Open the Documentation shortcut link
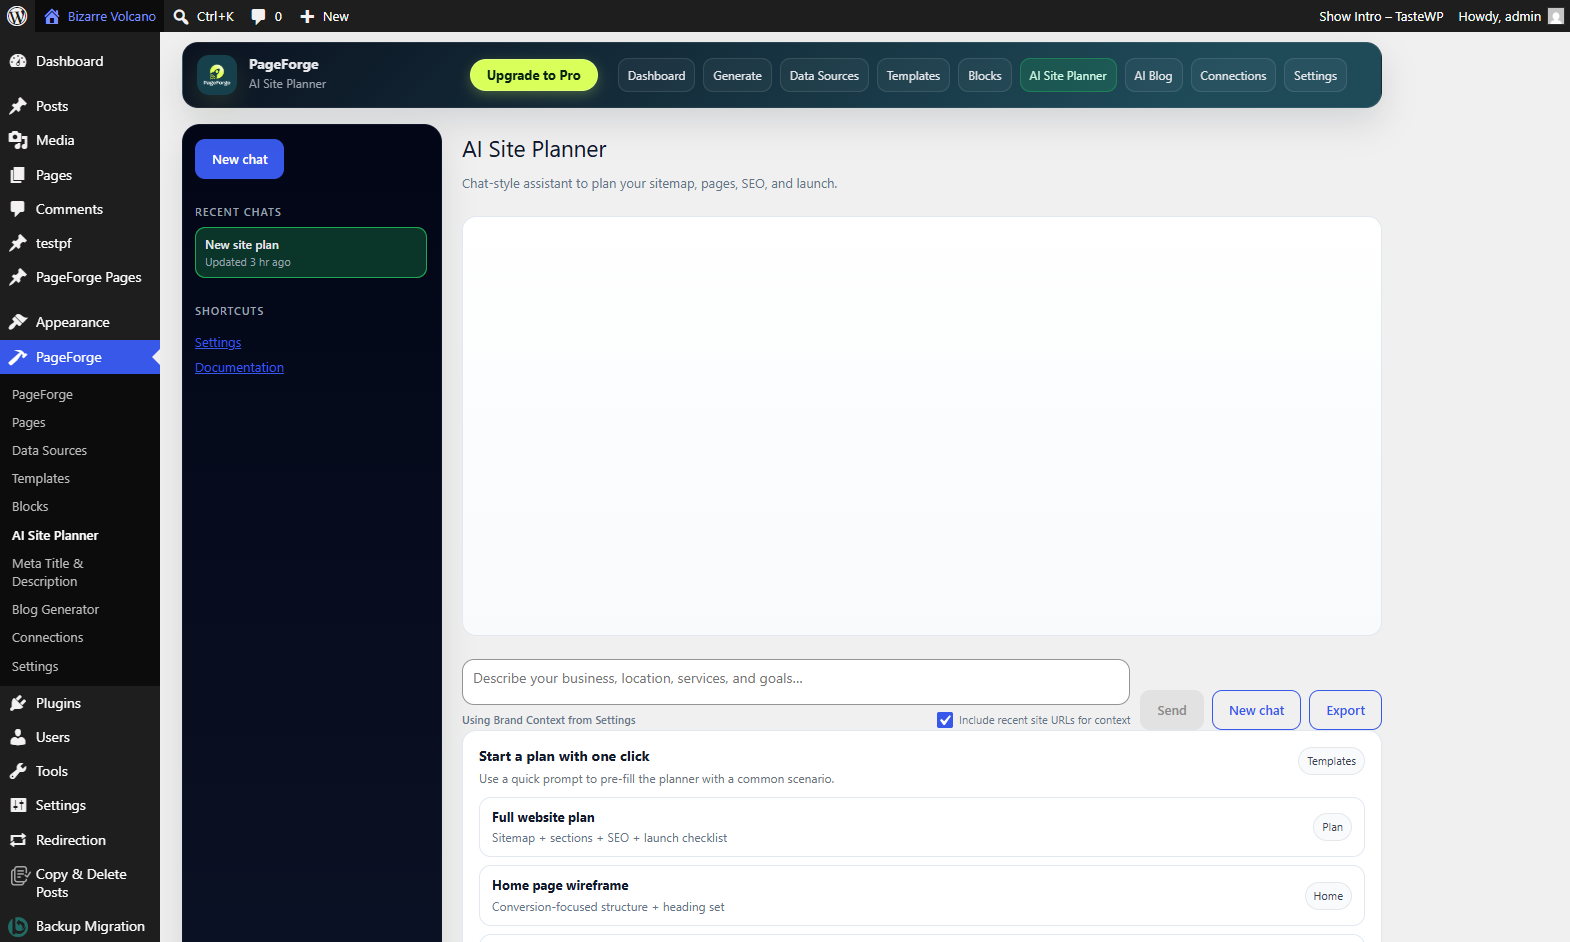The image size is (1570, 942). 240,368
